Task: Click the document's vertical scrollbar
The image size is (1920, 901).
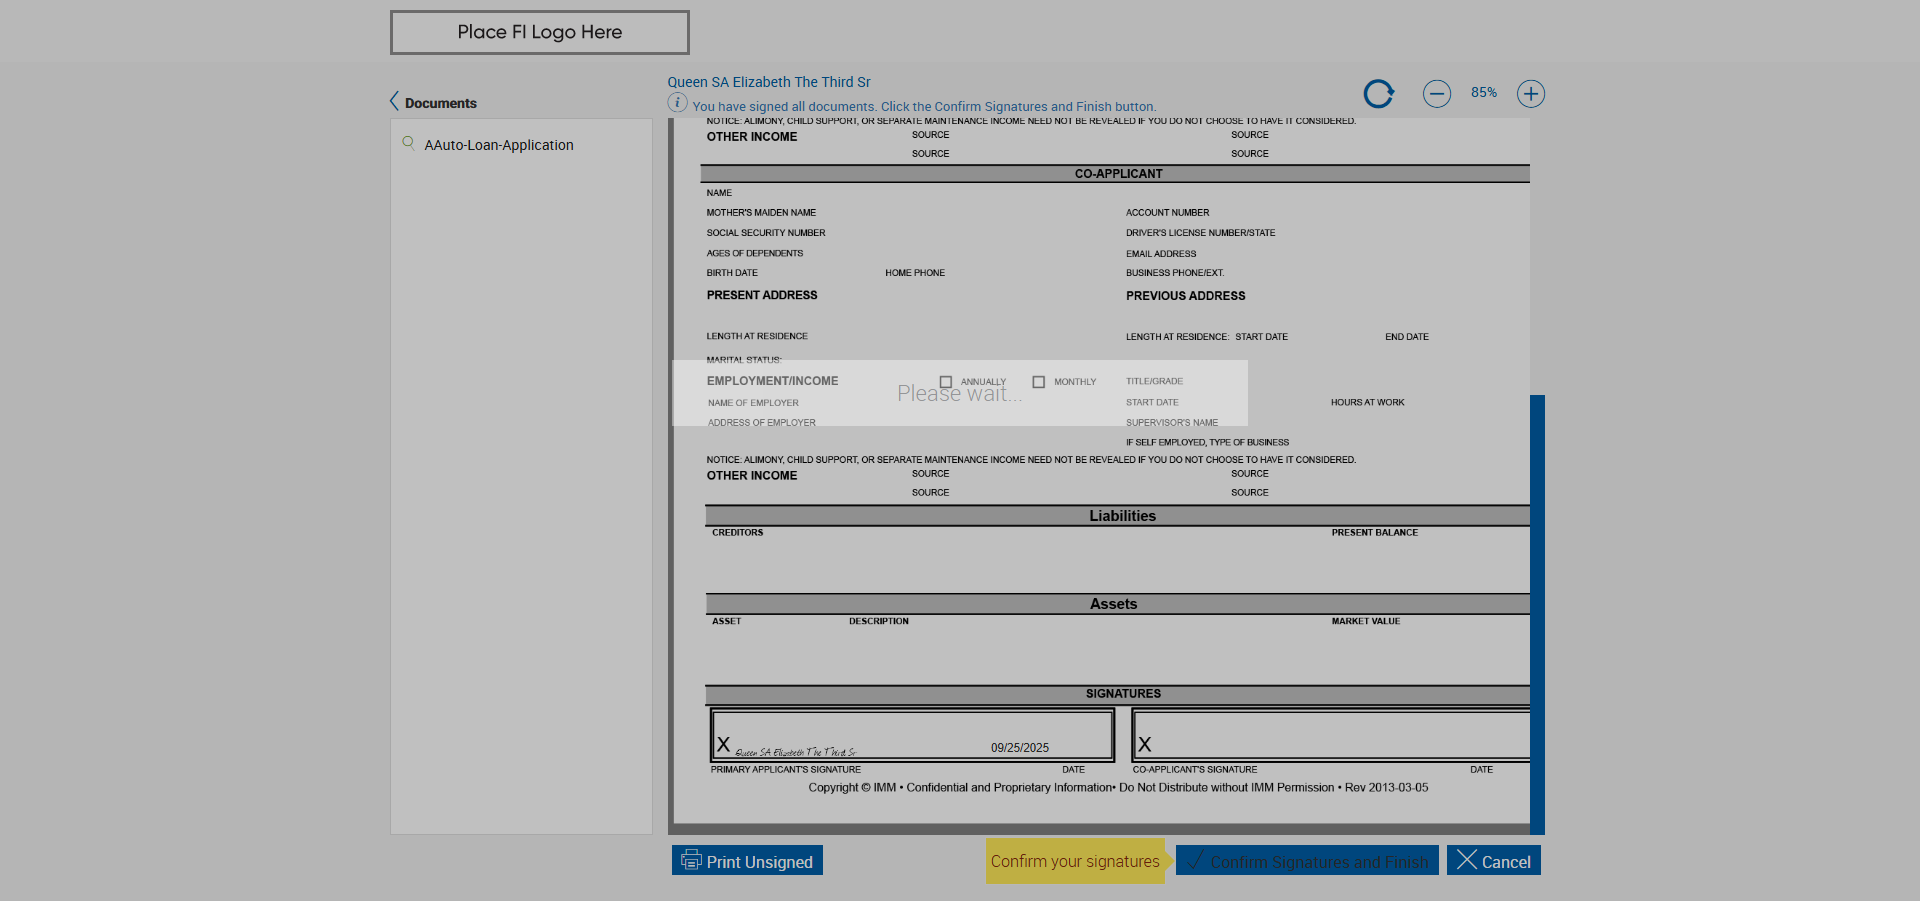Action: pos(1537,615)
